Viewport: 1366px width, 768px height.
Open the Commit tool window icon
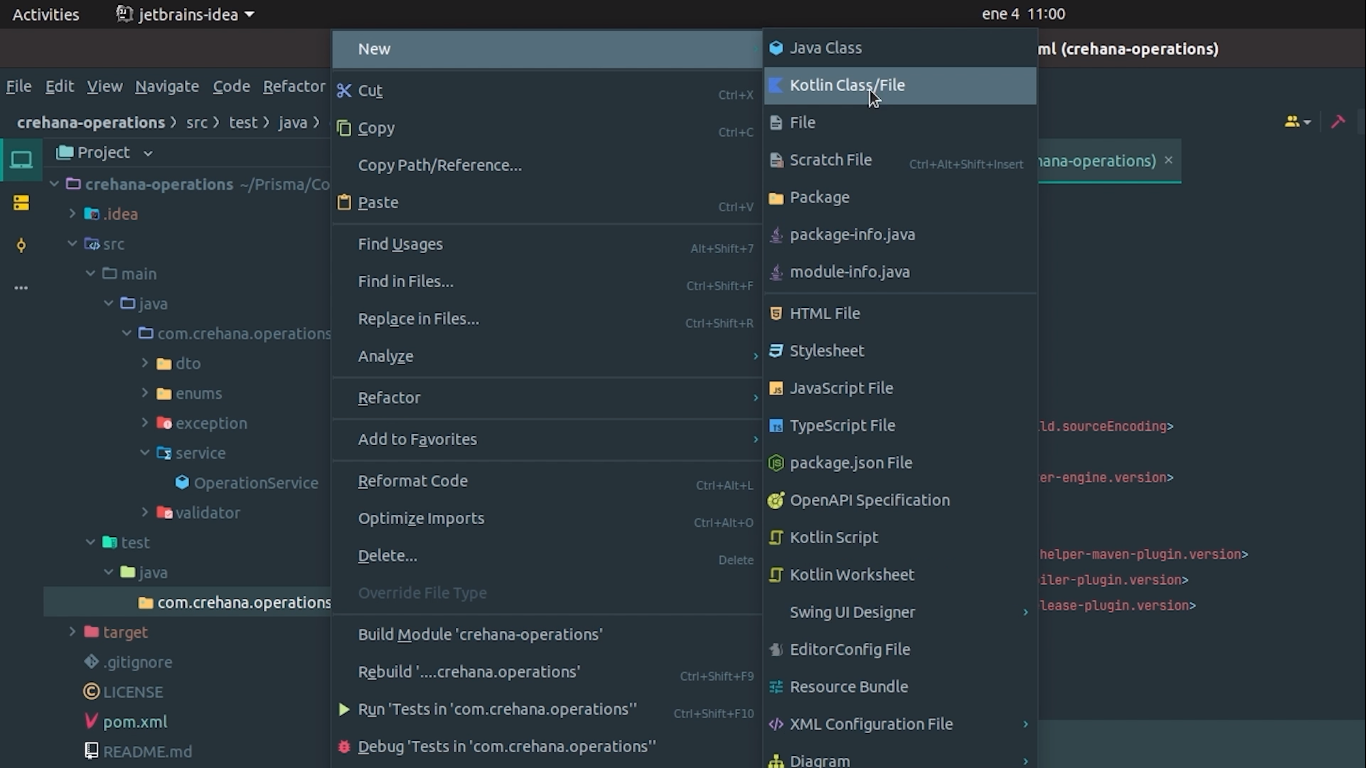point(21,203)
